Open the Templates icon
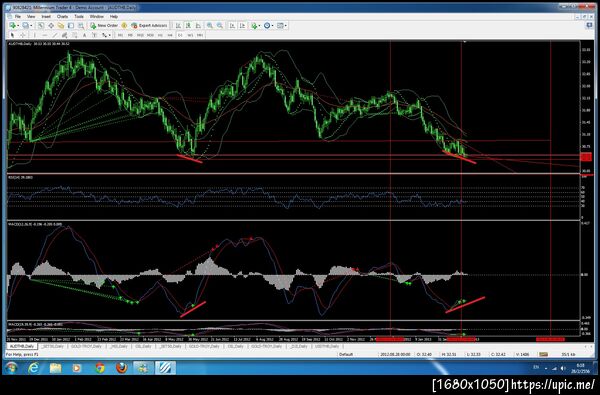Viewport: 600px width, 395px height. [x=280, y=26]
